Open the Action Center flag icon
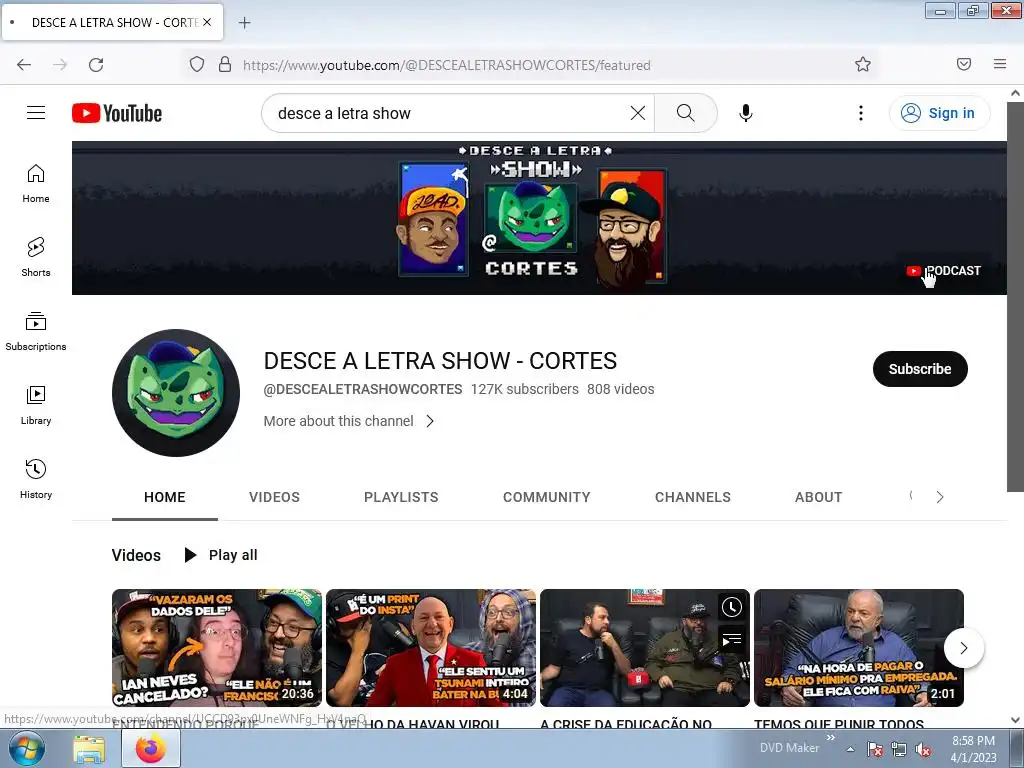Viewport: 1024px width, 768px height. 875,750
